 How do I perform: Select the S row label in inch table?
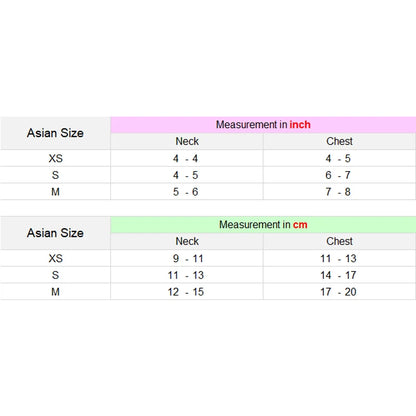55,175
